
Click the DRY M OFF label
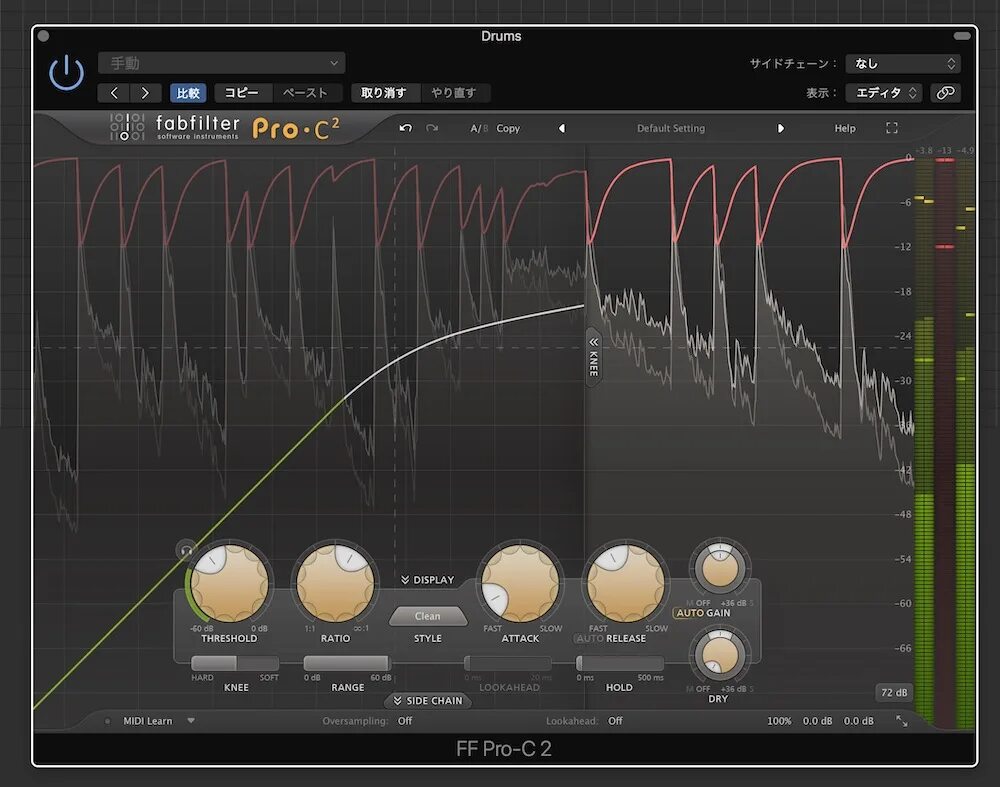point(698,689)
